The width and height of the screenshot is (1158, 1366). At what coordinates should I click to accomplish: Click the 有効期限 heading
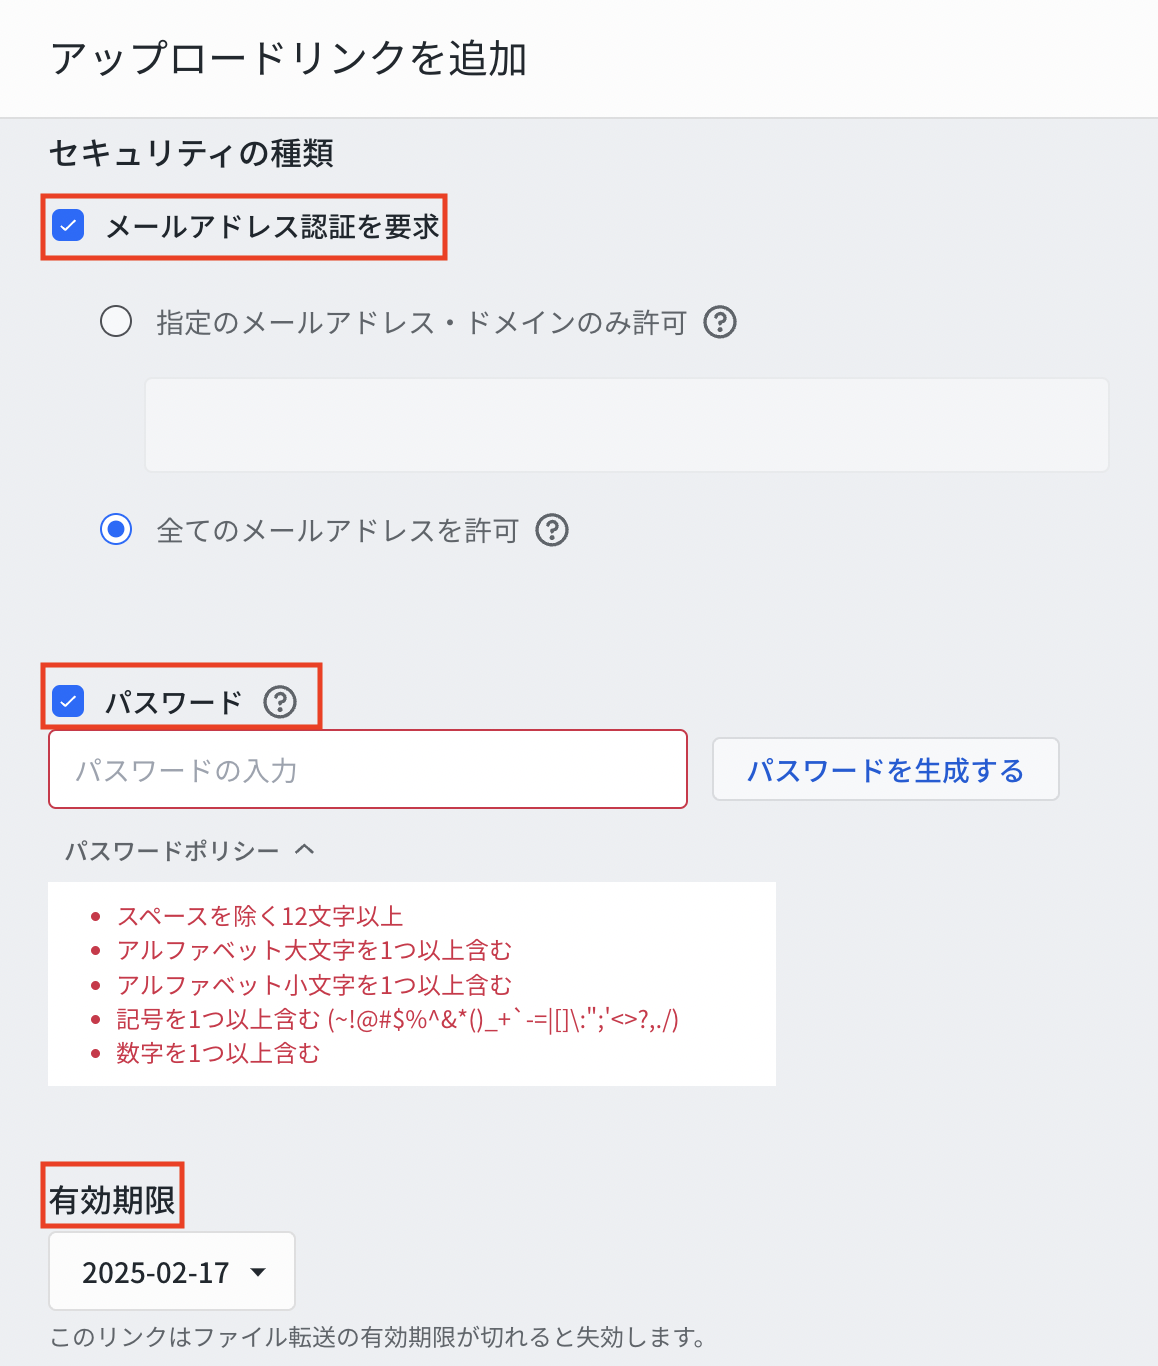tap(112, 1199)
